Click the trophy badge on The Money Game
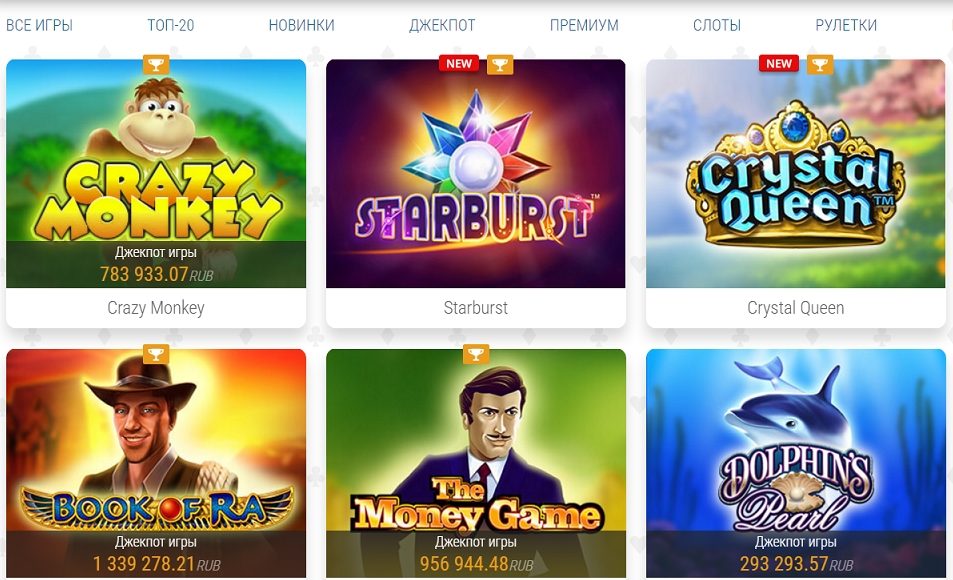 point(476,354)
